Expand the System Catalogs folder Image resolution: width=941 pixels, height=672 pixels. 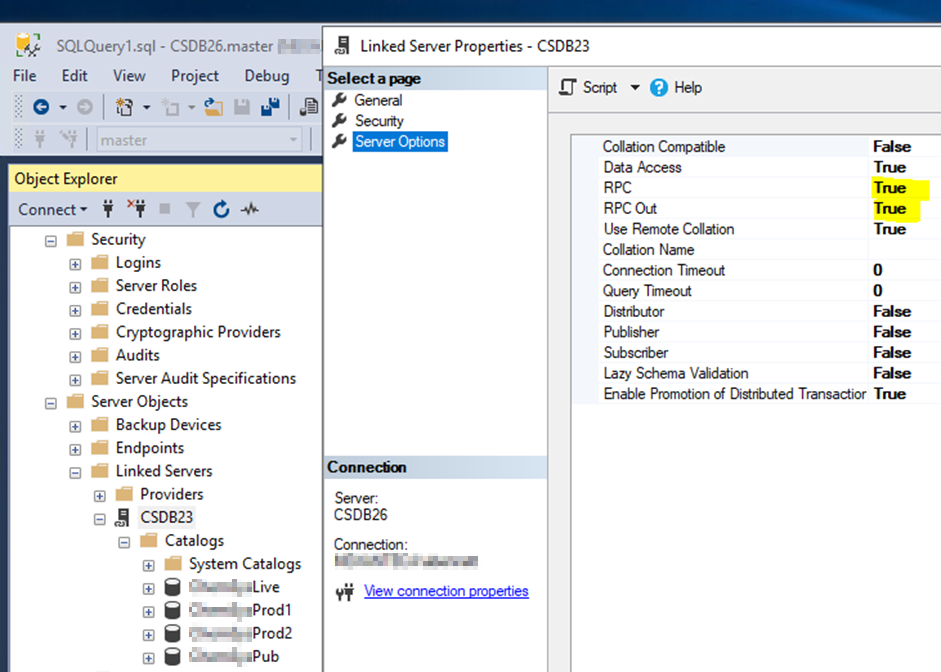tap(148, 565)
